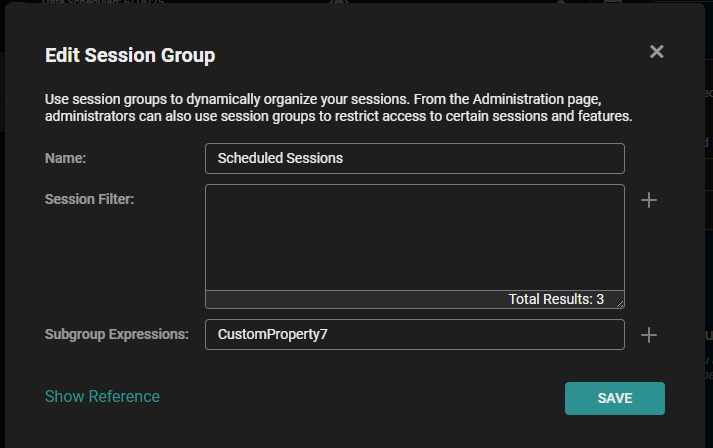Place cursor in CustomProperty7 text

pyautogui.click(x=272, y=335)
